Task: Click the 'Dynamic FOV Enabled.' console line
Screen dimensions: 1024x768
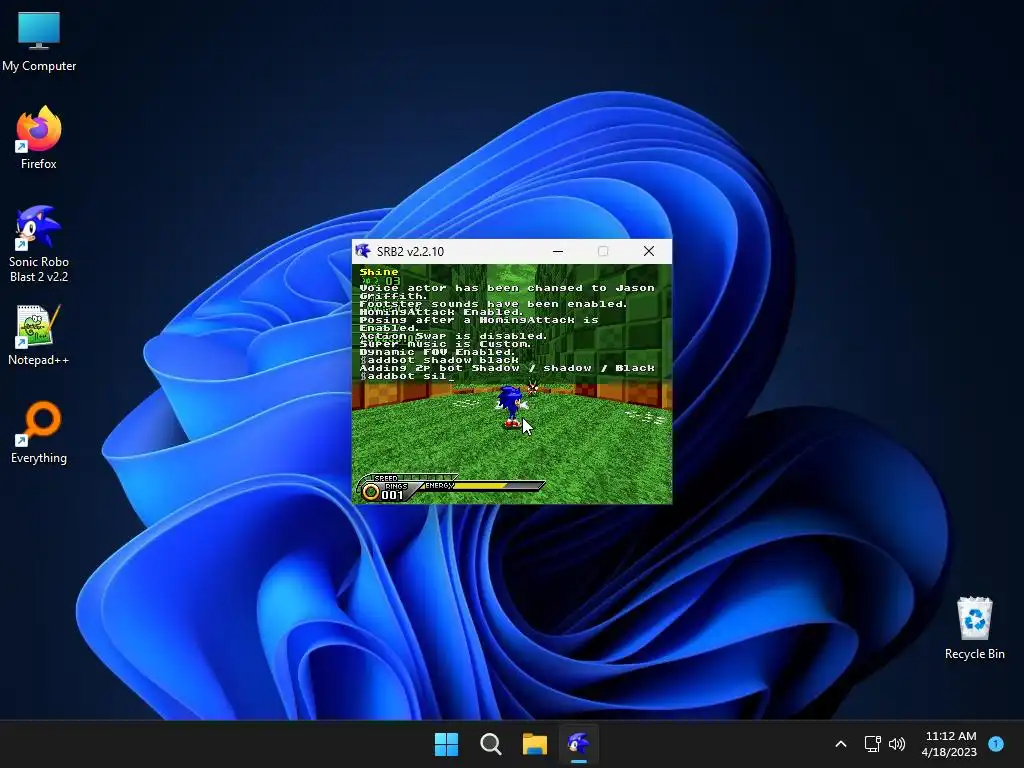Action: 438,352
